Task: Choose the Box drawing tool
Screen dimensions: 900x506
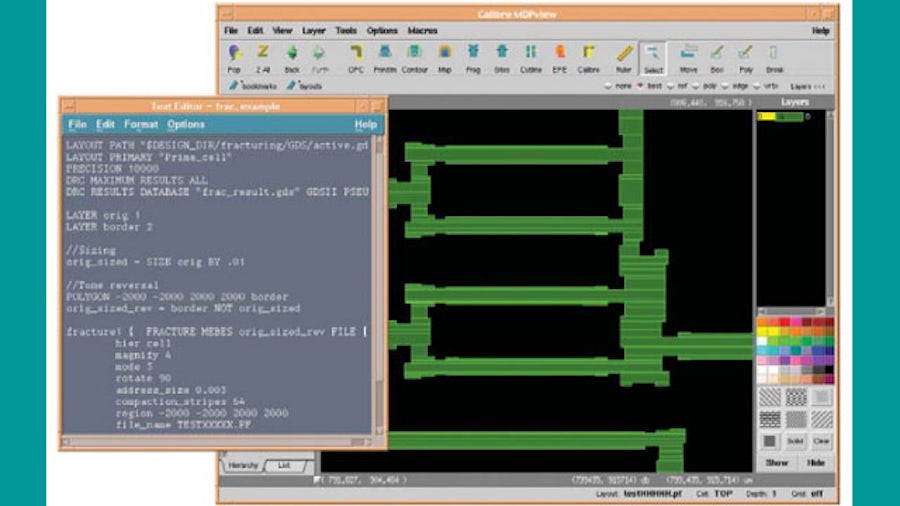Action: (x=717, y=59)
